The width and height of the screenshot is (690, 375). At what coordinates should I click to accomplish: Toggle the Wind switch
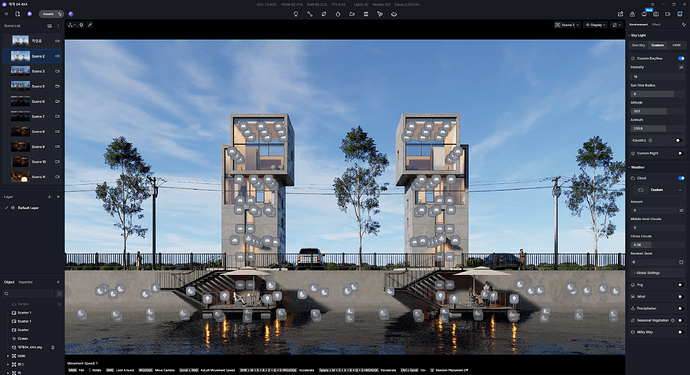click(x=681, y=297)
